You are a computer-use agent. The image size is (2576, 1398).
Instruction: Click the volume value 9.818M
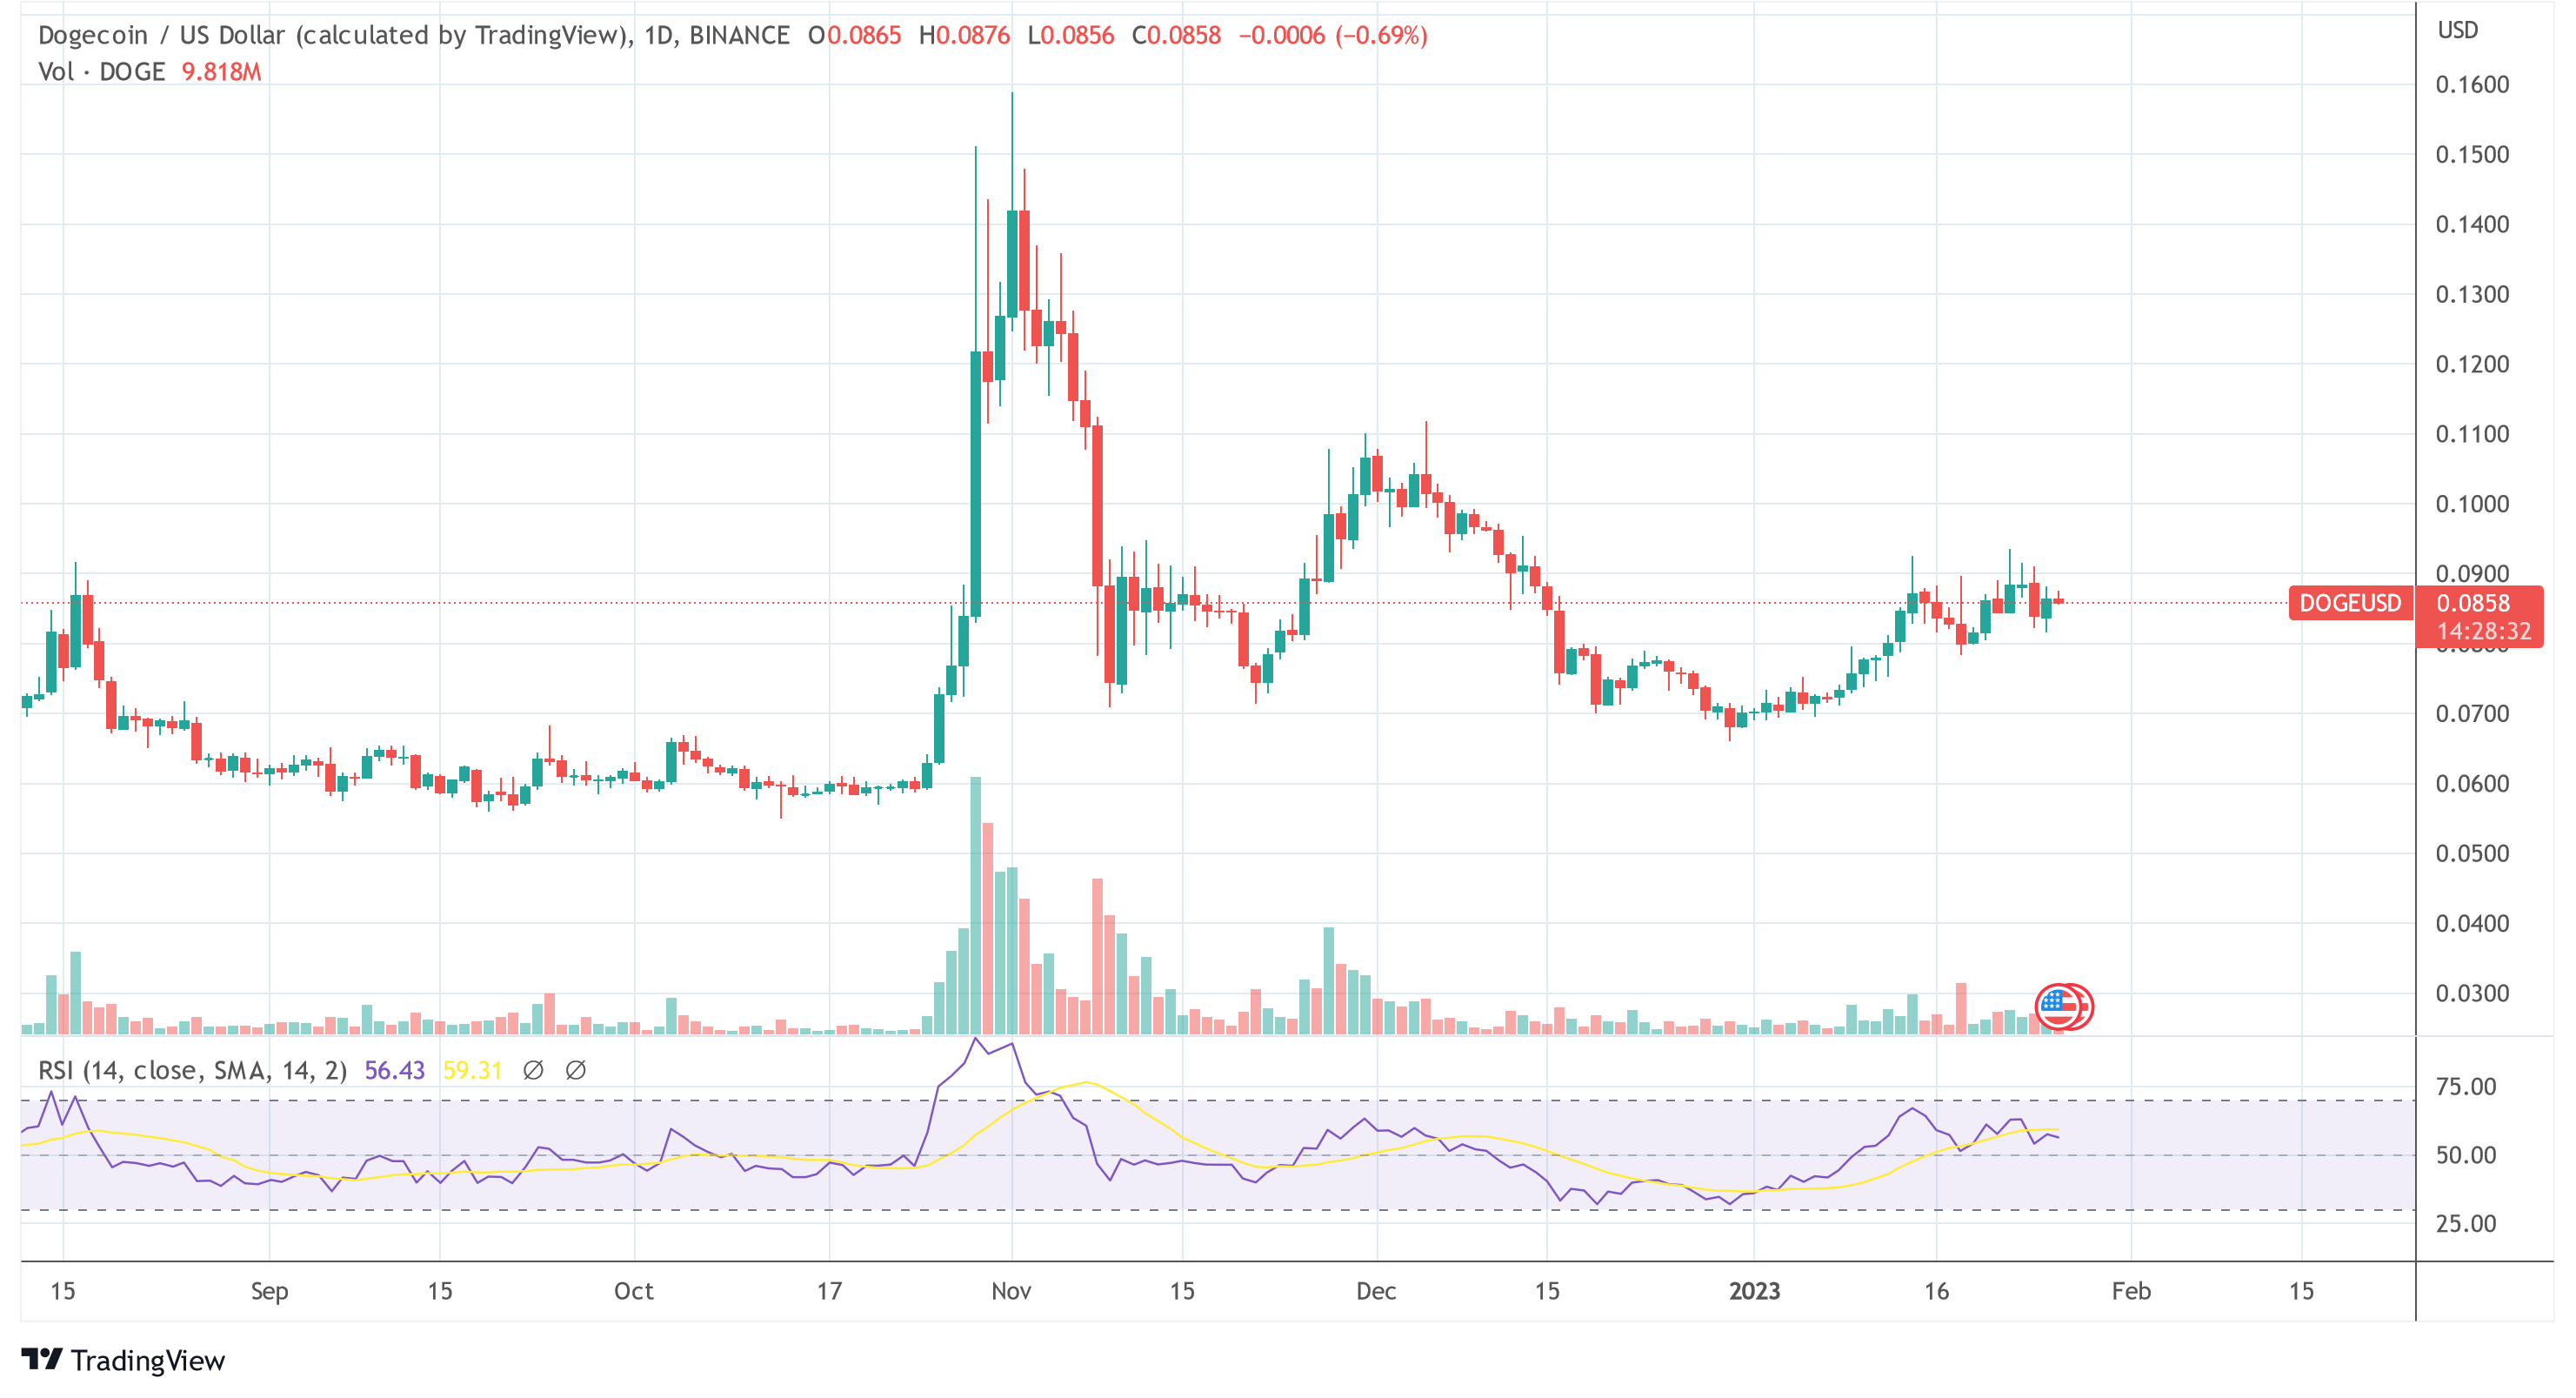pos(221,72)
